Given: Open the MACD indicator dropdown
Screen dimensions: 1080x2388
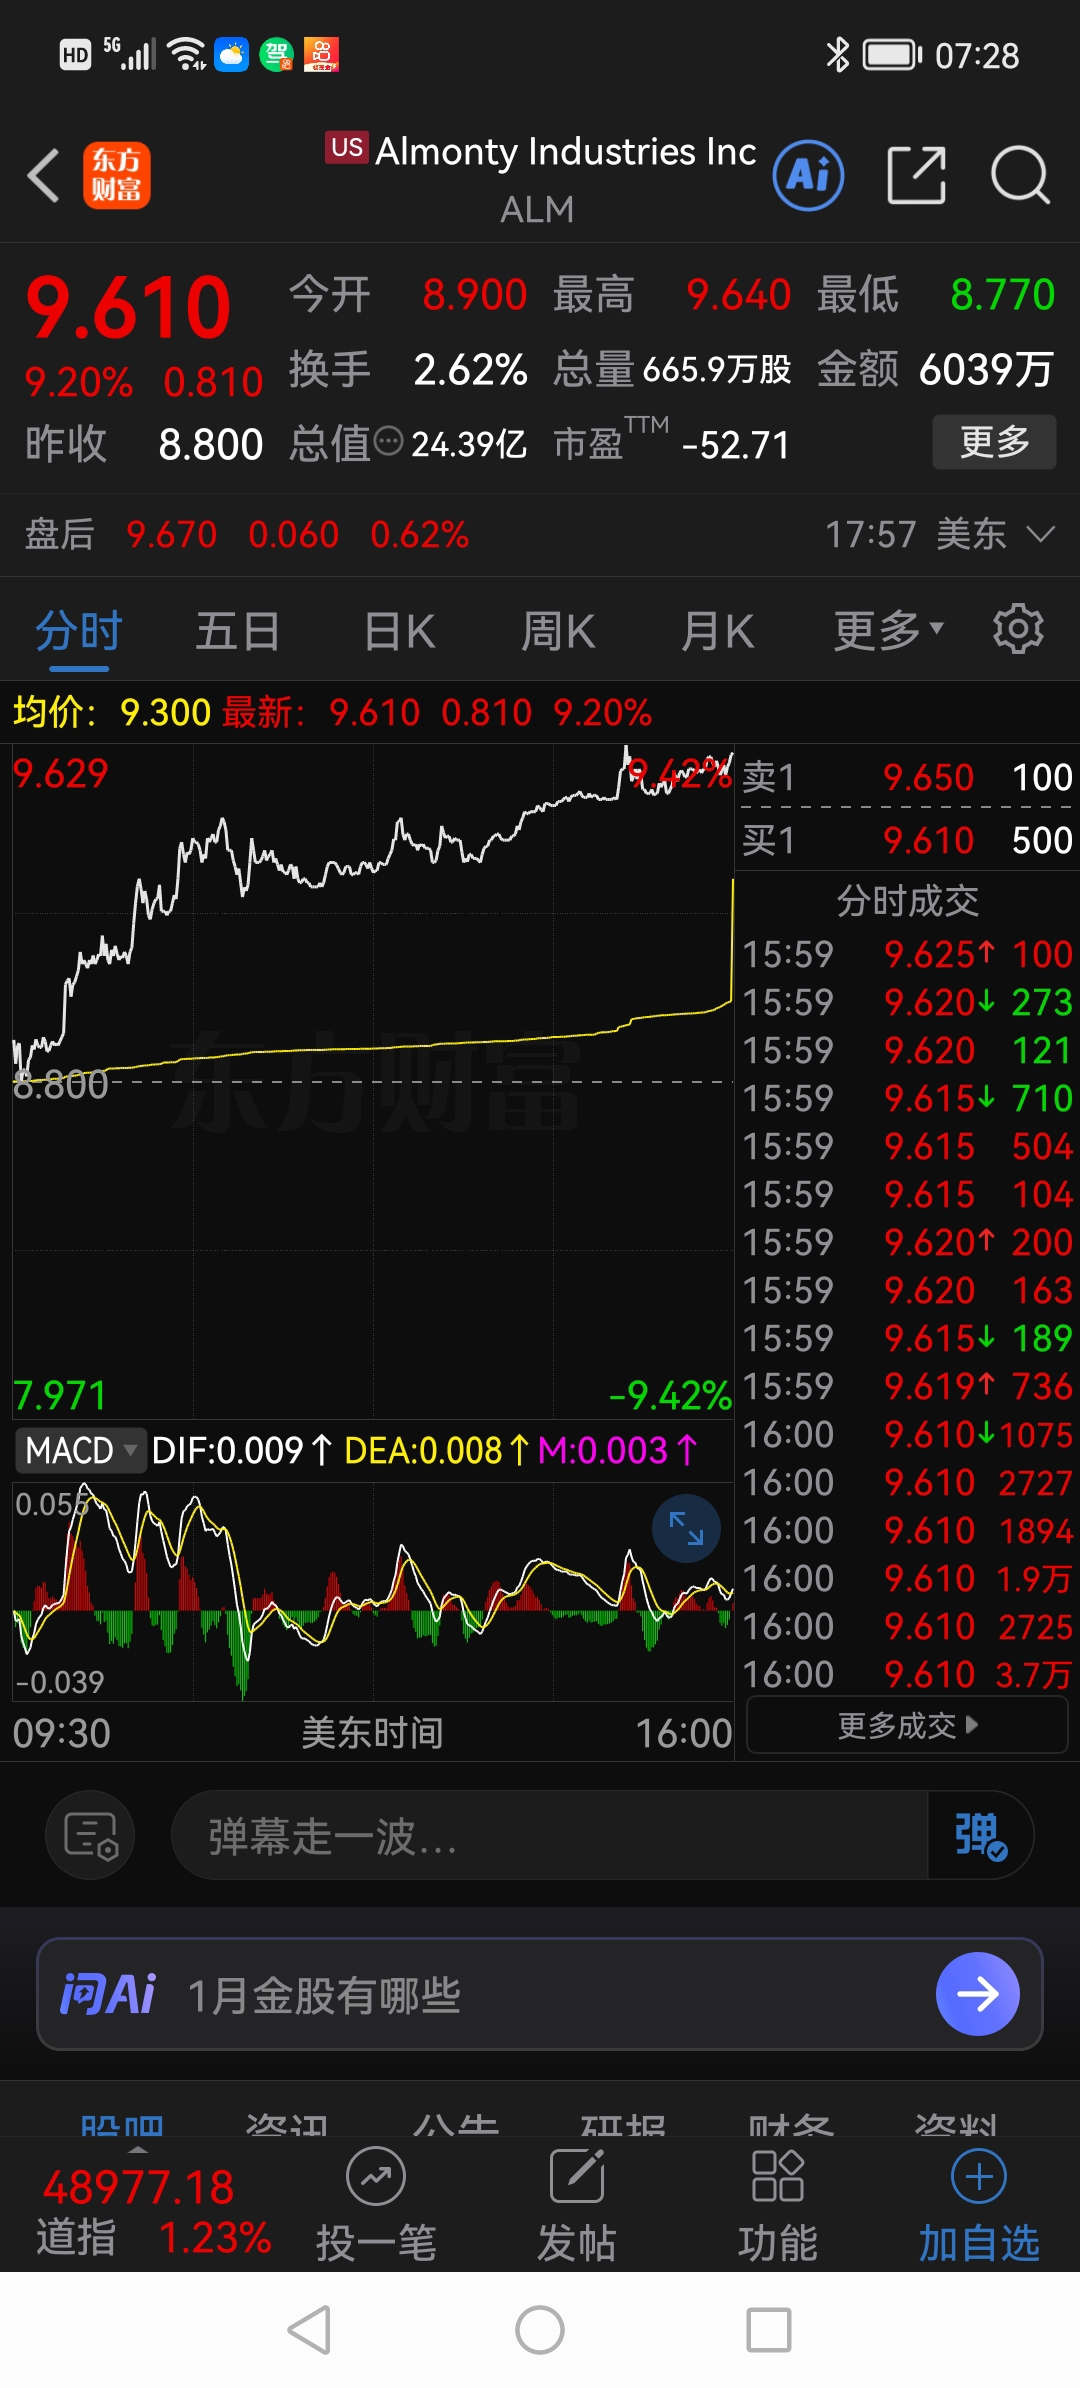Looking at the screenshot, I should point(81,1450).
